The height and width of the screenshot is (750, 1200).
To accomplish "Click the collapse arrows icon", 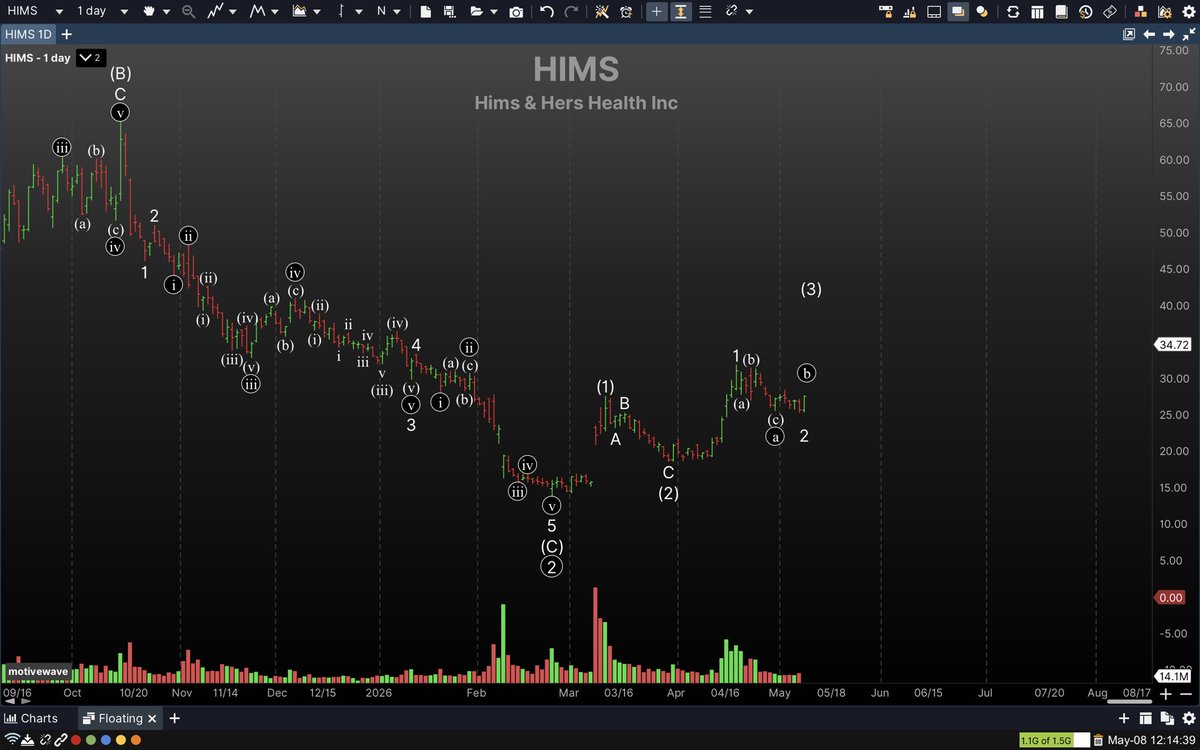I will pos(1188,34).
